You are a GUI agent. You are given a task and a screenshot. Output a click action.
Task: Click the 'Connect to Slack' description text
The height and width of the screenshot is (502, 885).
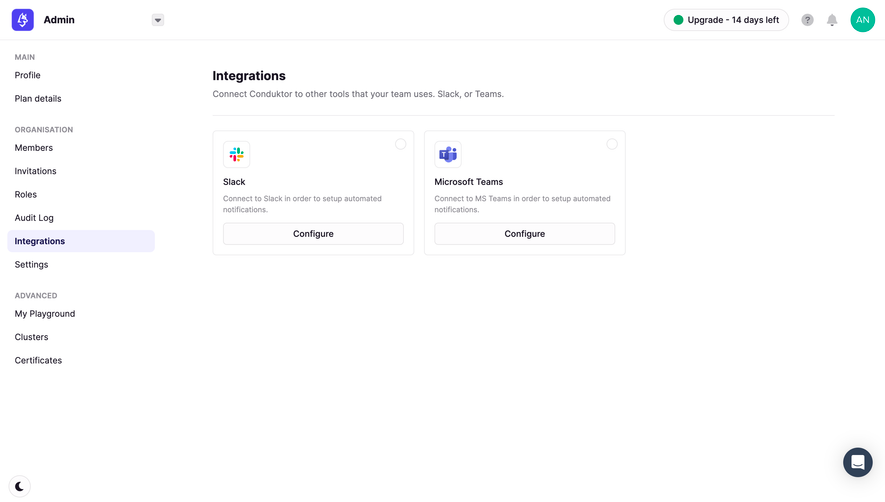302,204
